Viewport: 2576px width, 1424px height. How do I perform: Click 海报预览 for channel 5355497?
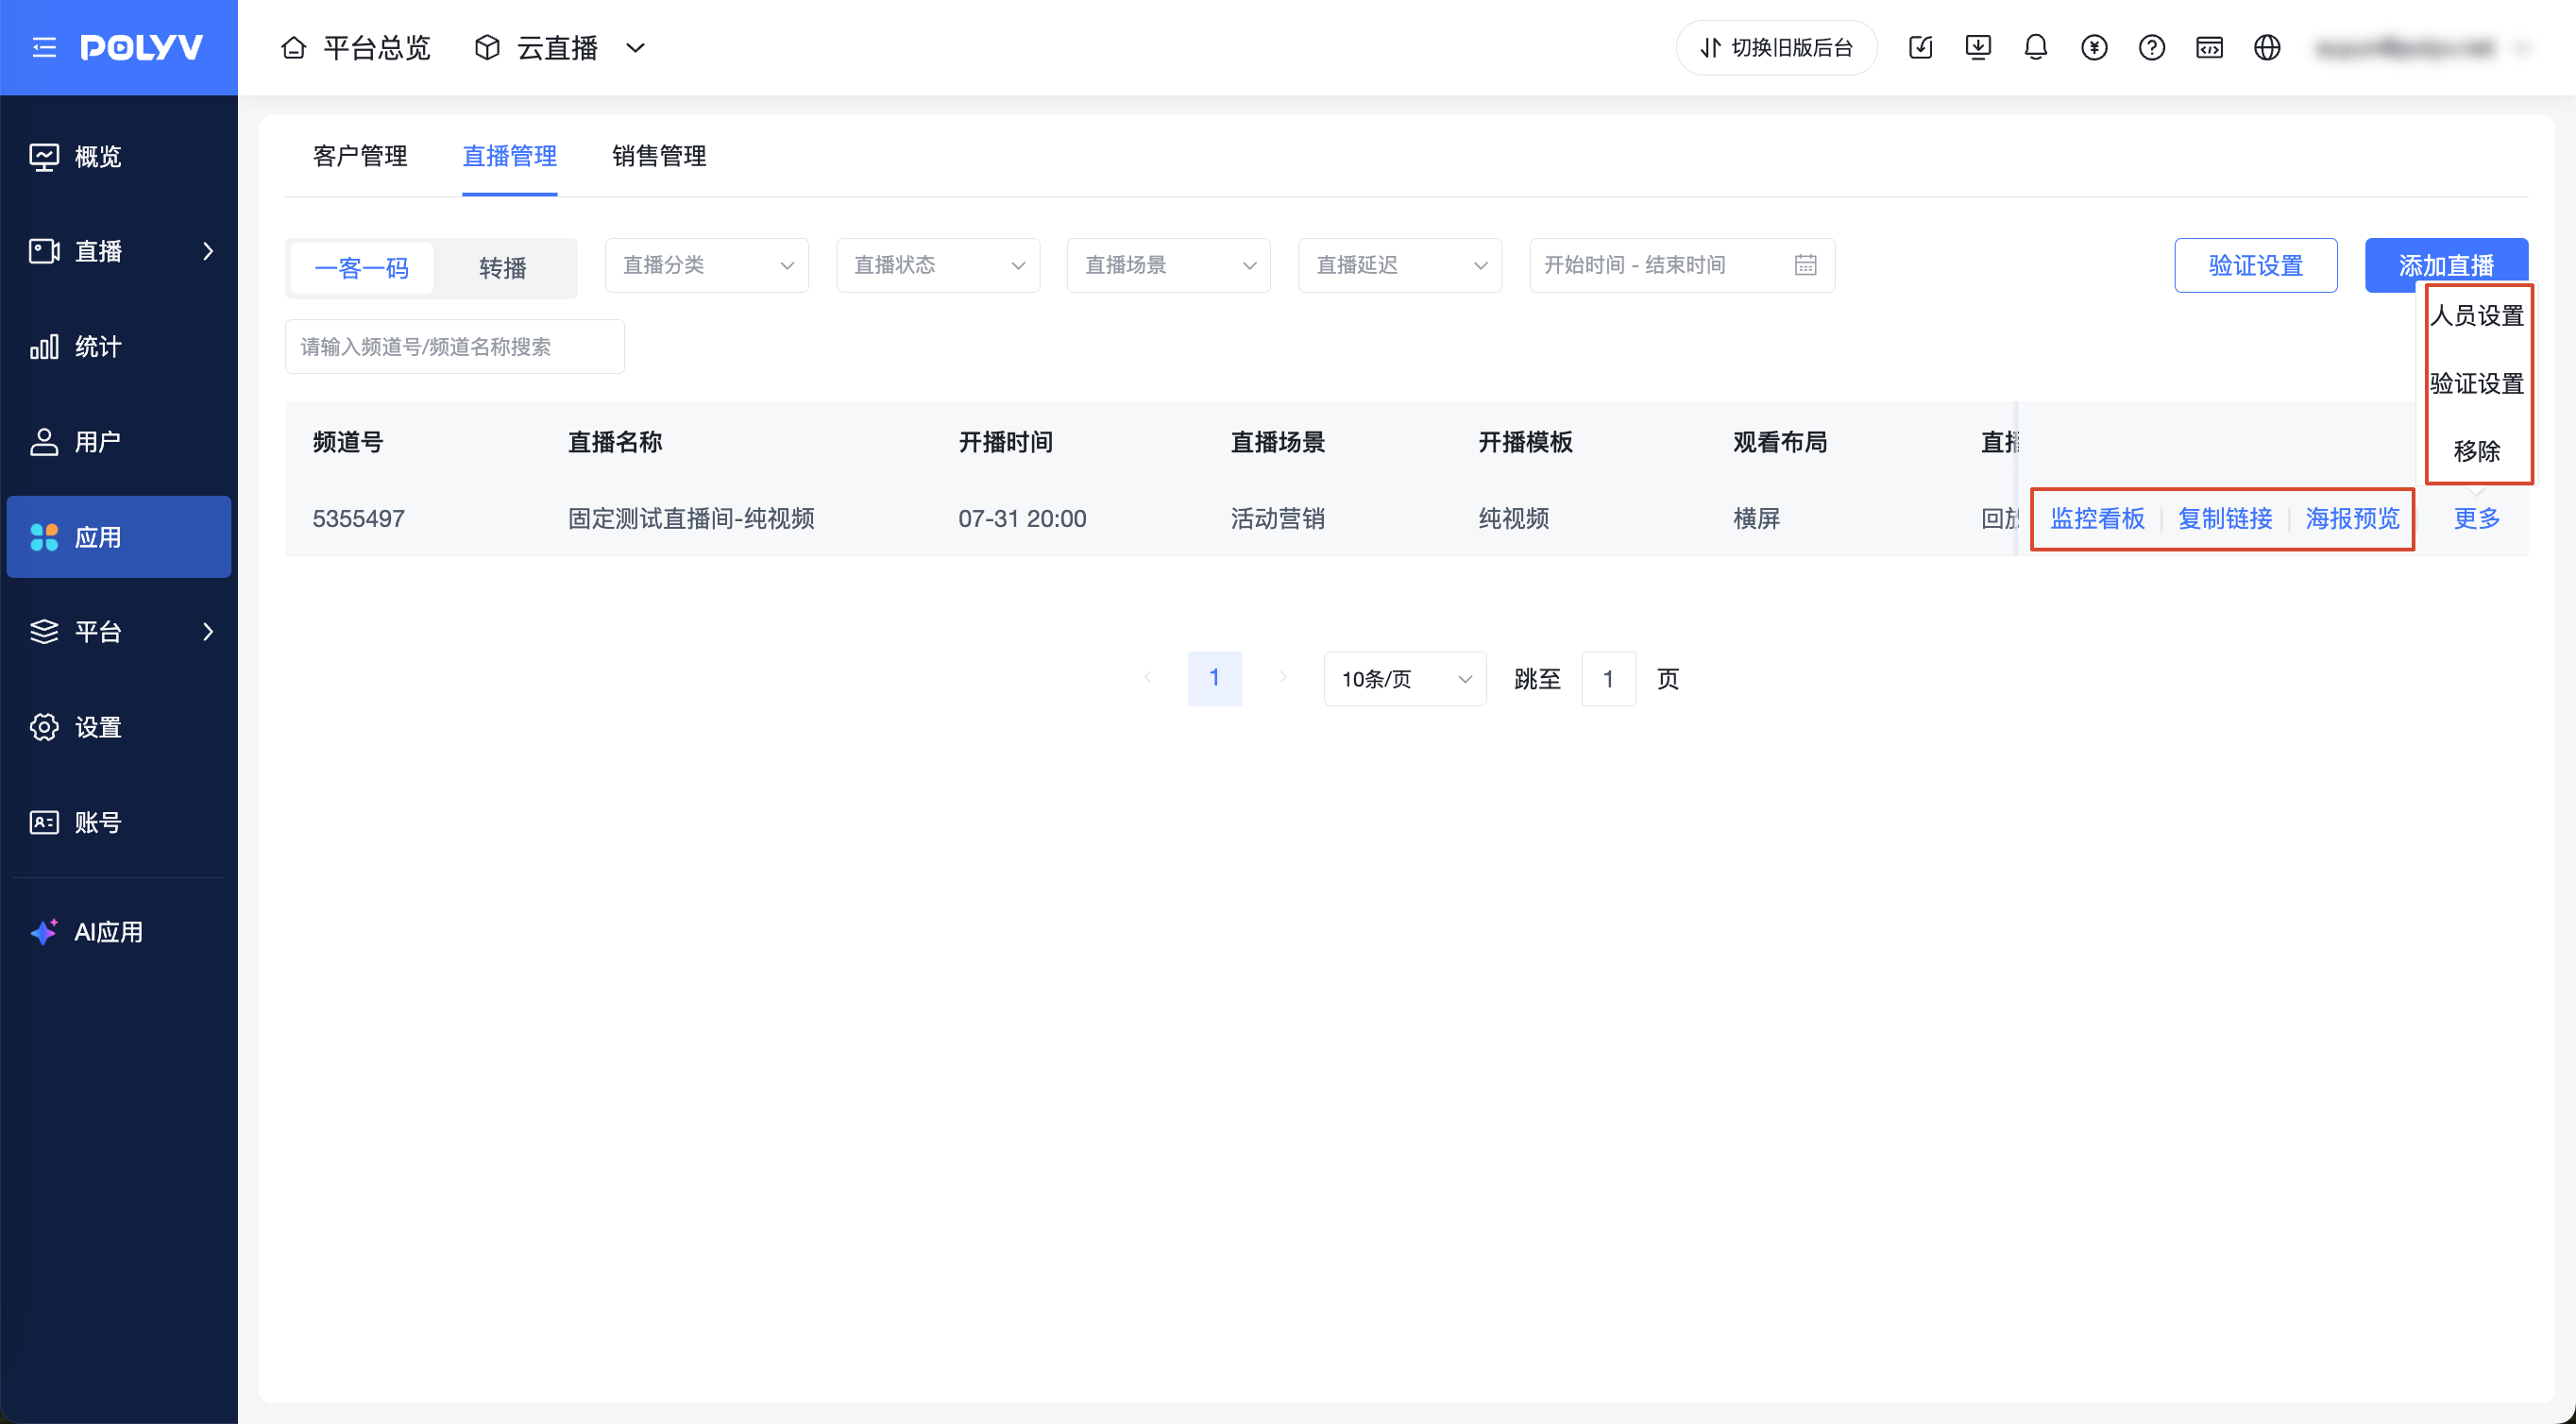point(2353,519)
